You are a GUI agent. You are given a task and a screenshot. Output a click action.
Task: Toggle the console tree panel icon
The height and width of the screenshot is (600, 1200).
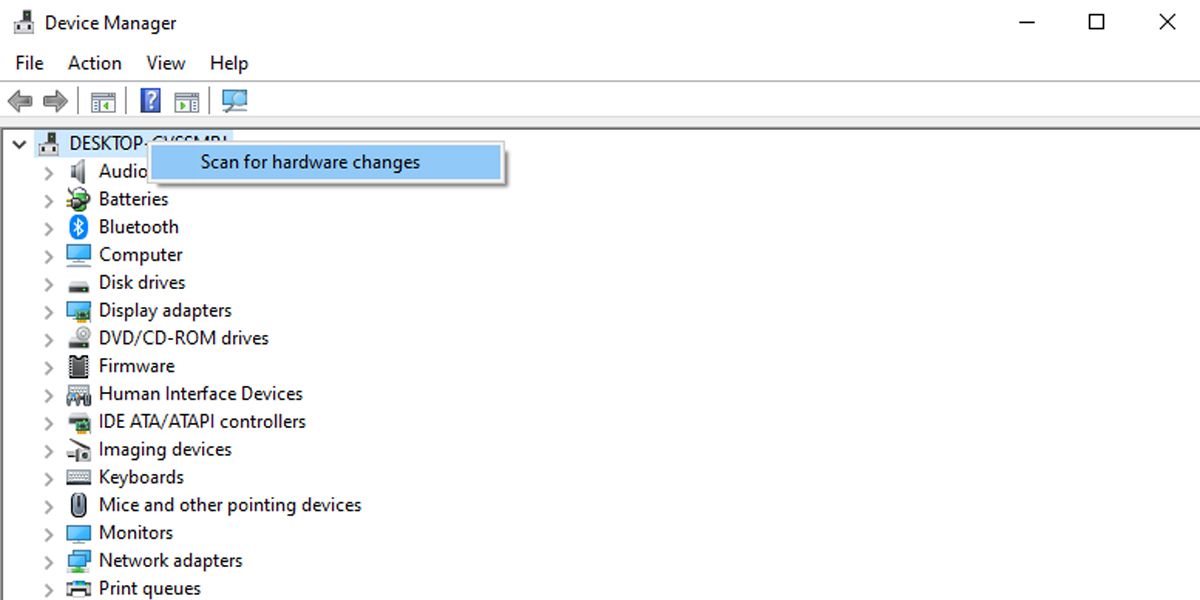coord(103,100)
